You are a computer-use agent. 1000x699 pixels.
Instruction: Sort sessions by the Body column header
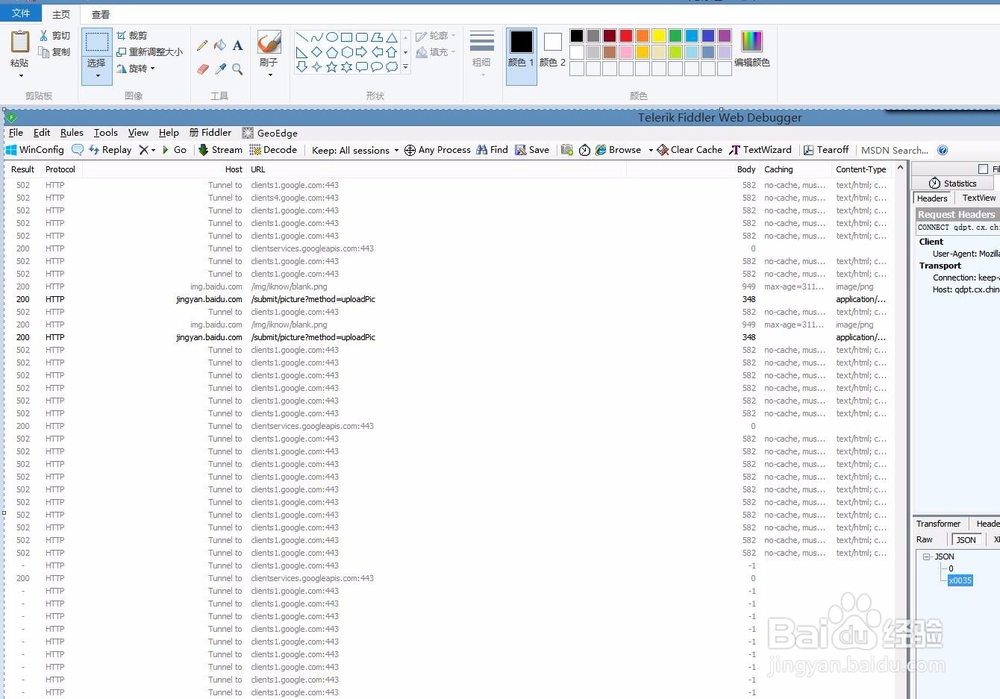(746, 169)
